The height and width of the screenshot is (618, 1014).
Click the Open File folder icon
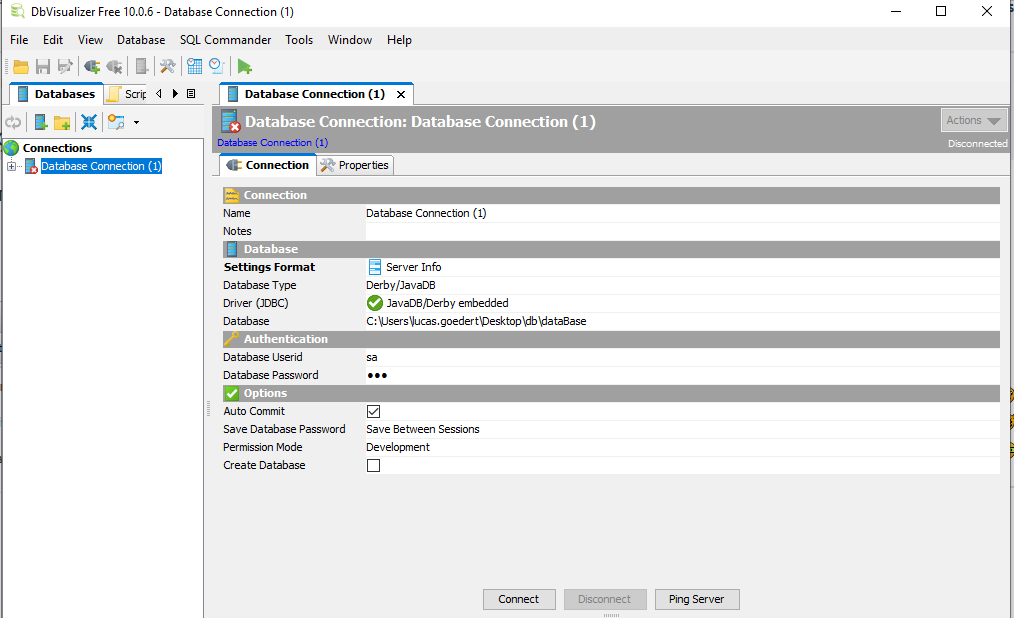click(x=20, y=67)
